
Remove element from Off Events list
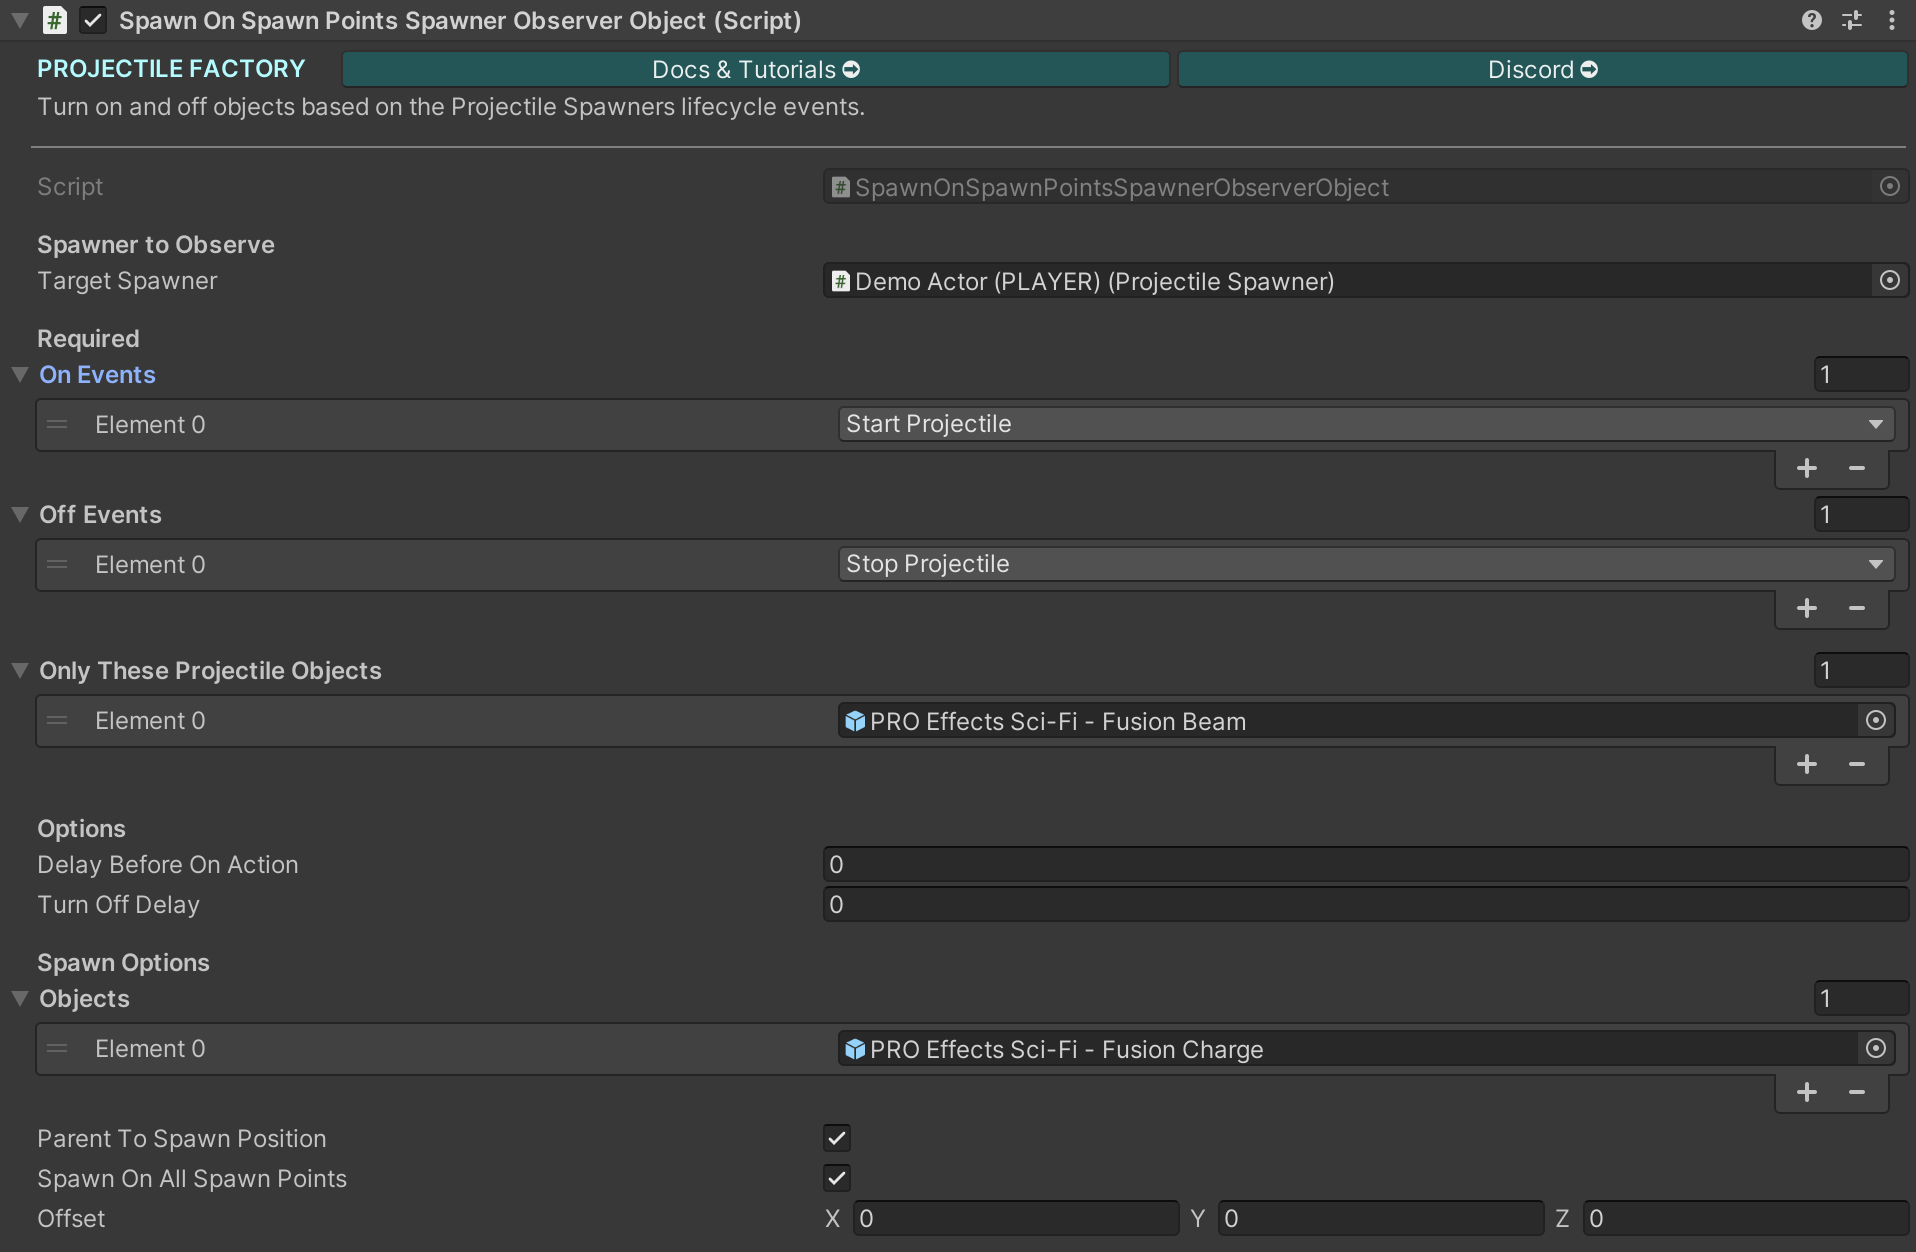[x=1857, y=609]
